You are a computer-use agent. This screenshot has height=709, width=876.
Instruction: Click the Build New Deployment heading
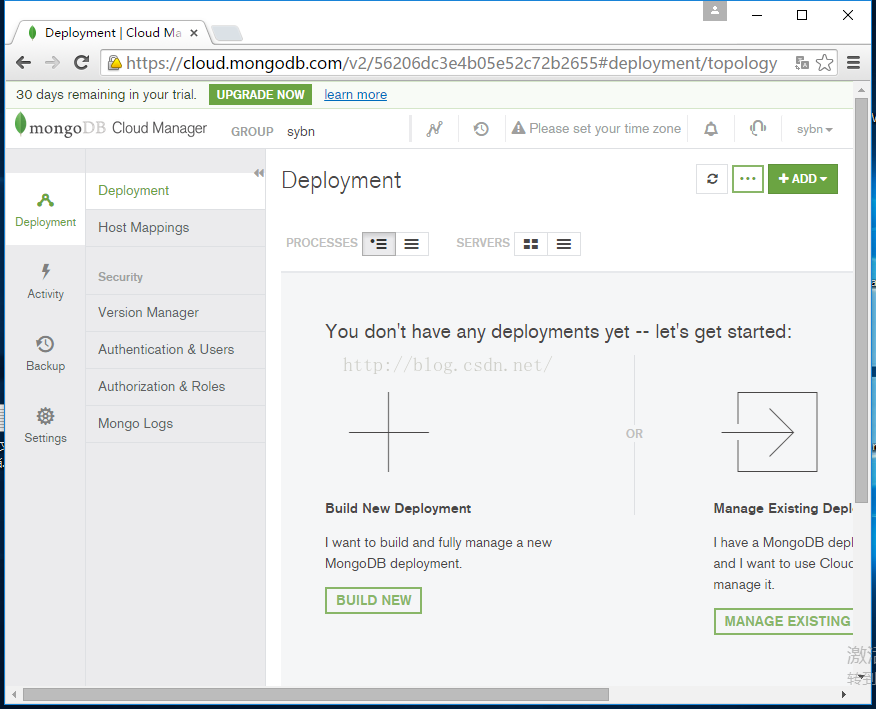(x=398, y=508)
